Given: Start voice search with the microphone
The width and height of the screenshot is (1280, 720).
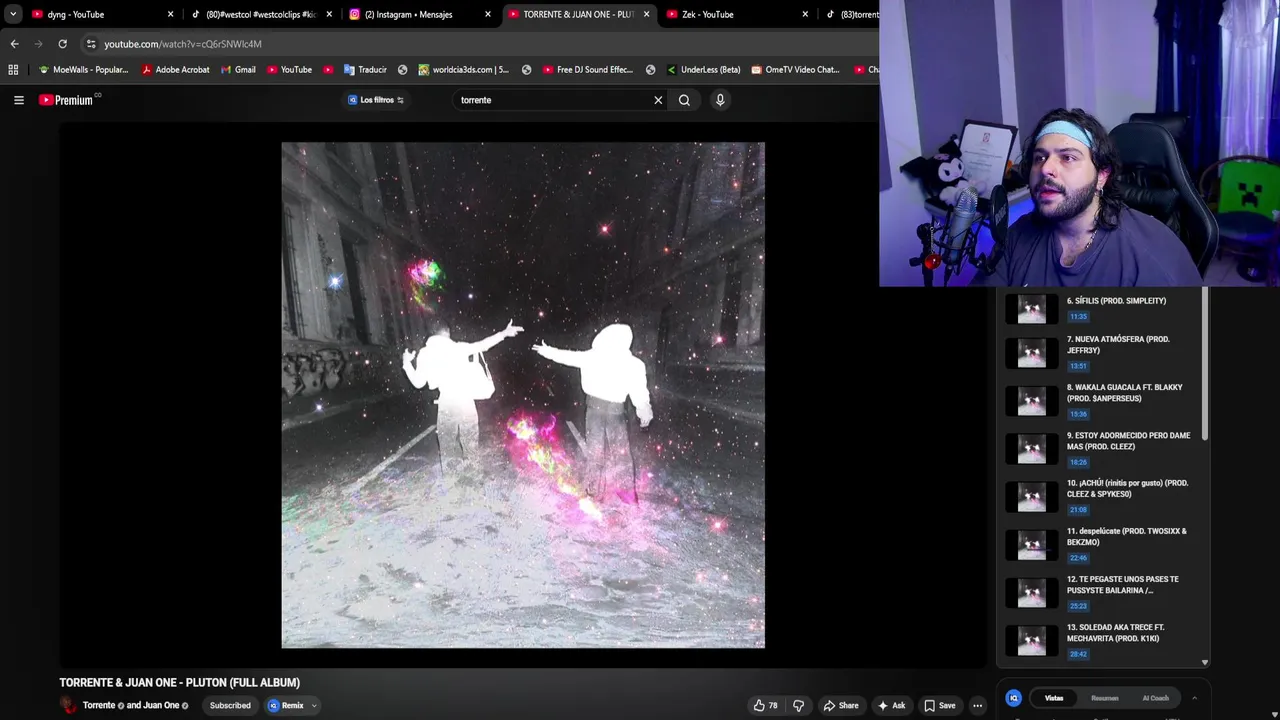Looking at the screenshot, I should [x=720, y=100].
